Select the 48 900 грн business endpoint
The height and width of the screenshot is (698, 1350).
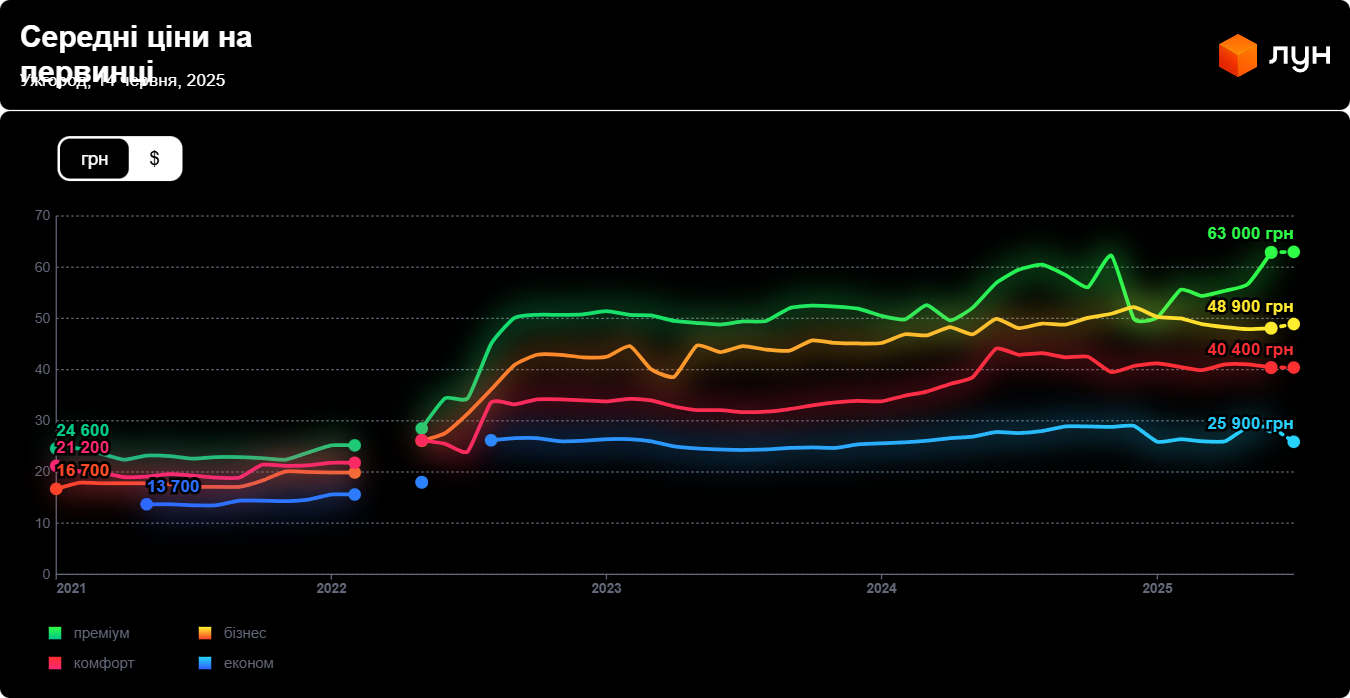pyautogui.click(x=1293, y=324)
